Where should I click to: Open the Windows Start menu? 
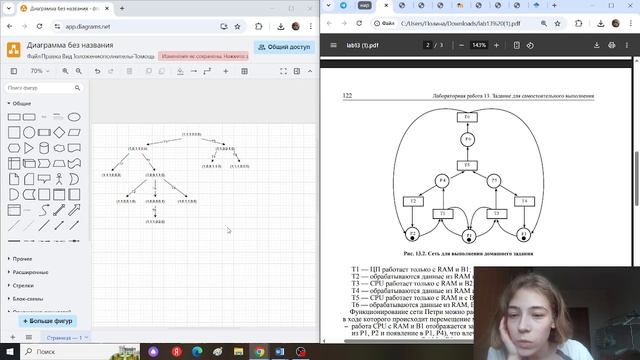9,351
